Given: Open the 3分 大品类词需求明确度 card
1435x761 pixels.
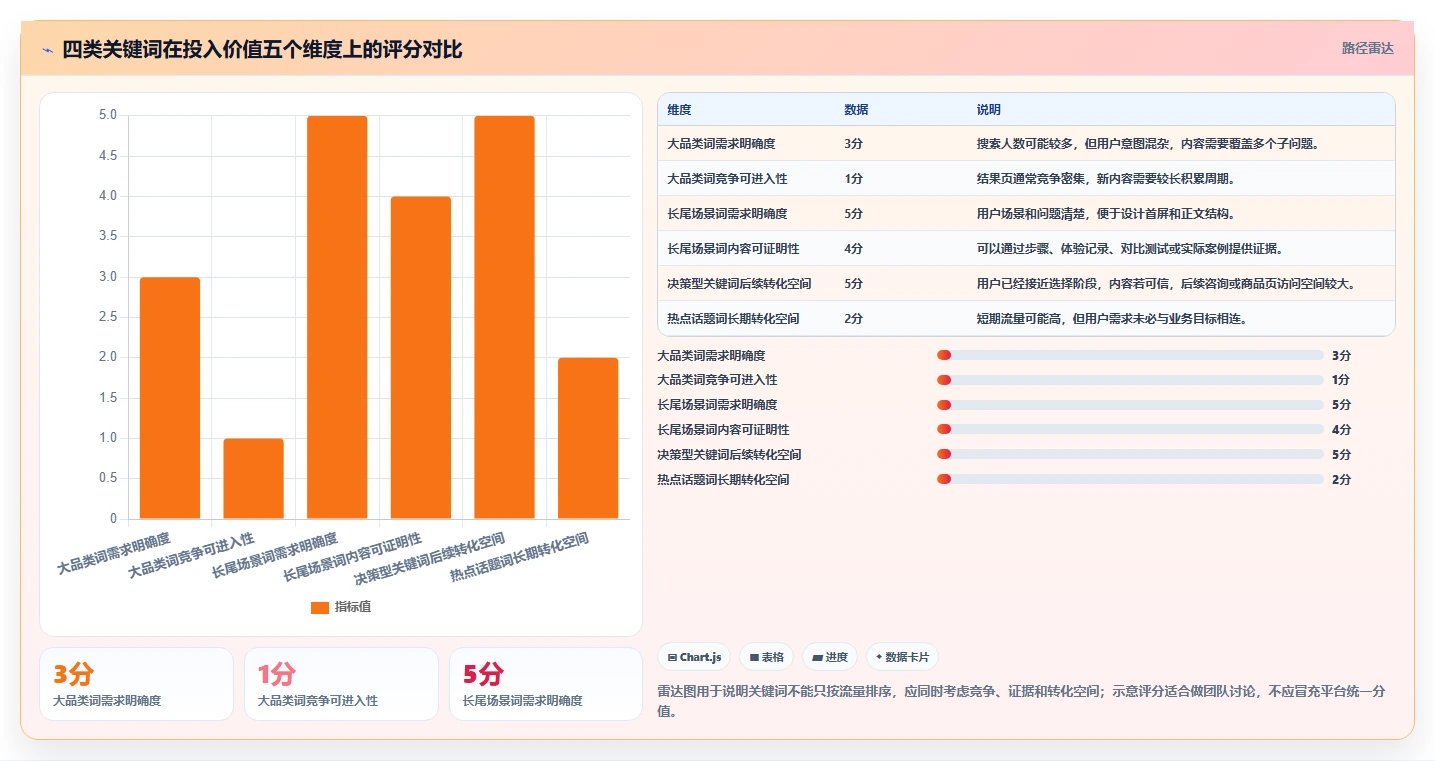Looking at the screenshot, I should (x=136, y=684).
